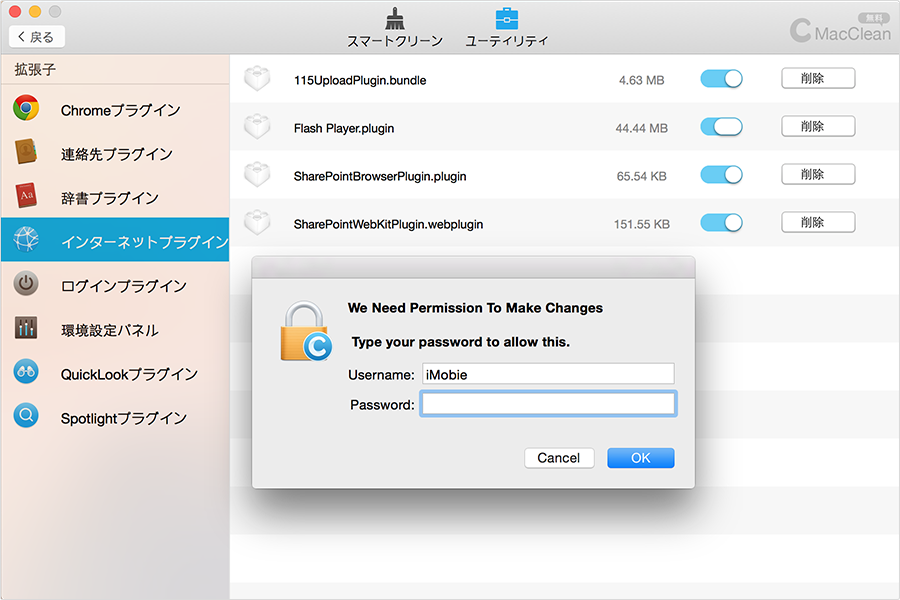Click the contacts plugin book icon

[x=26, y=152]
